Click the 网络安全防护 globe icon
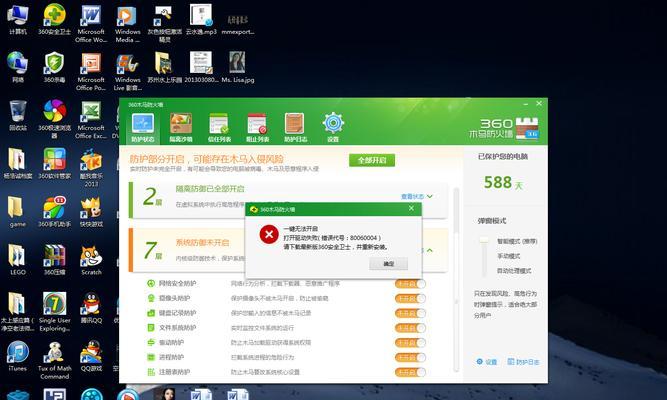Viewport: 667px width, 400px height. (151, 283)
